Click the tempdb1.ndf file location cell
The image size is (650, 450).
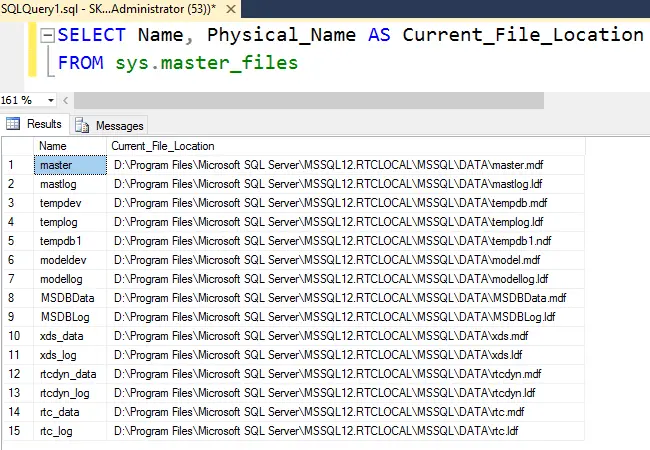tap(346, 241)
